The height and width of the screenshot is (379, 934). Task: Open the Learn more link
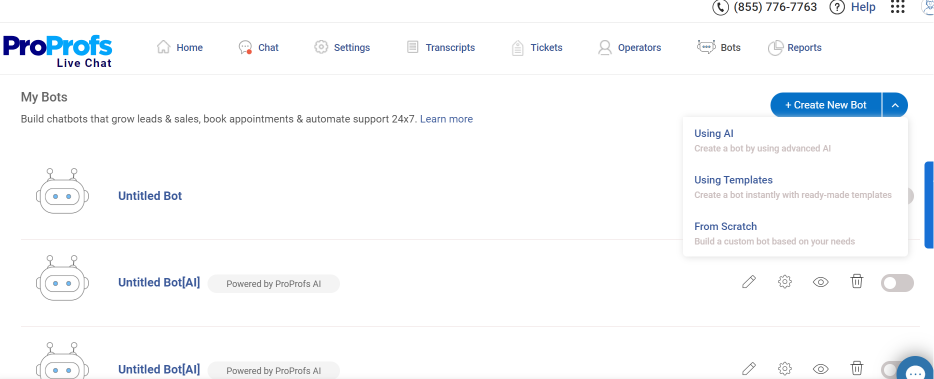pos(446,119)
